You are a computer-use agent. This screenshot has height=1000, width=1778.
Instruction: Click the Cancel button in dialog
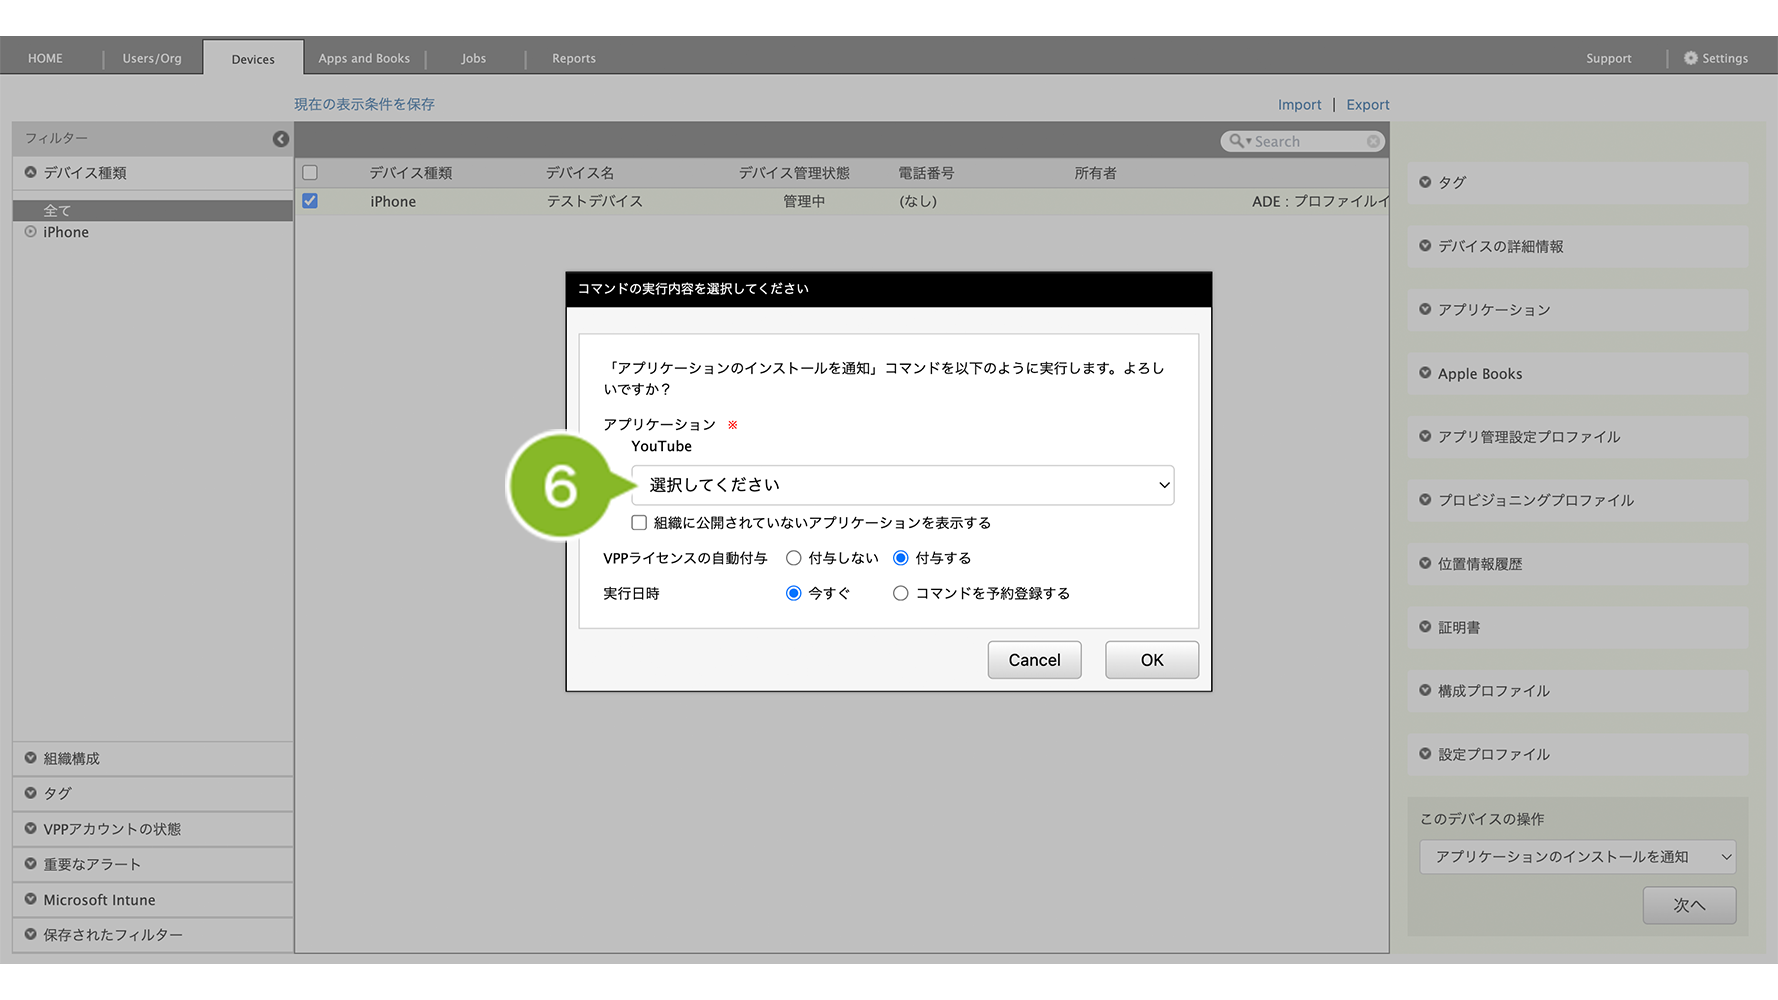(x=1034, y=660)
